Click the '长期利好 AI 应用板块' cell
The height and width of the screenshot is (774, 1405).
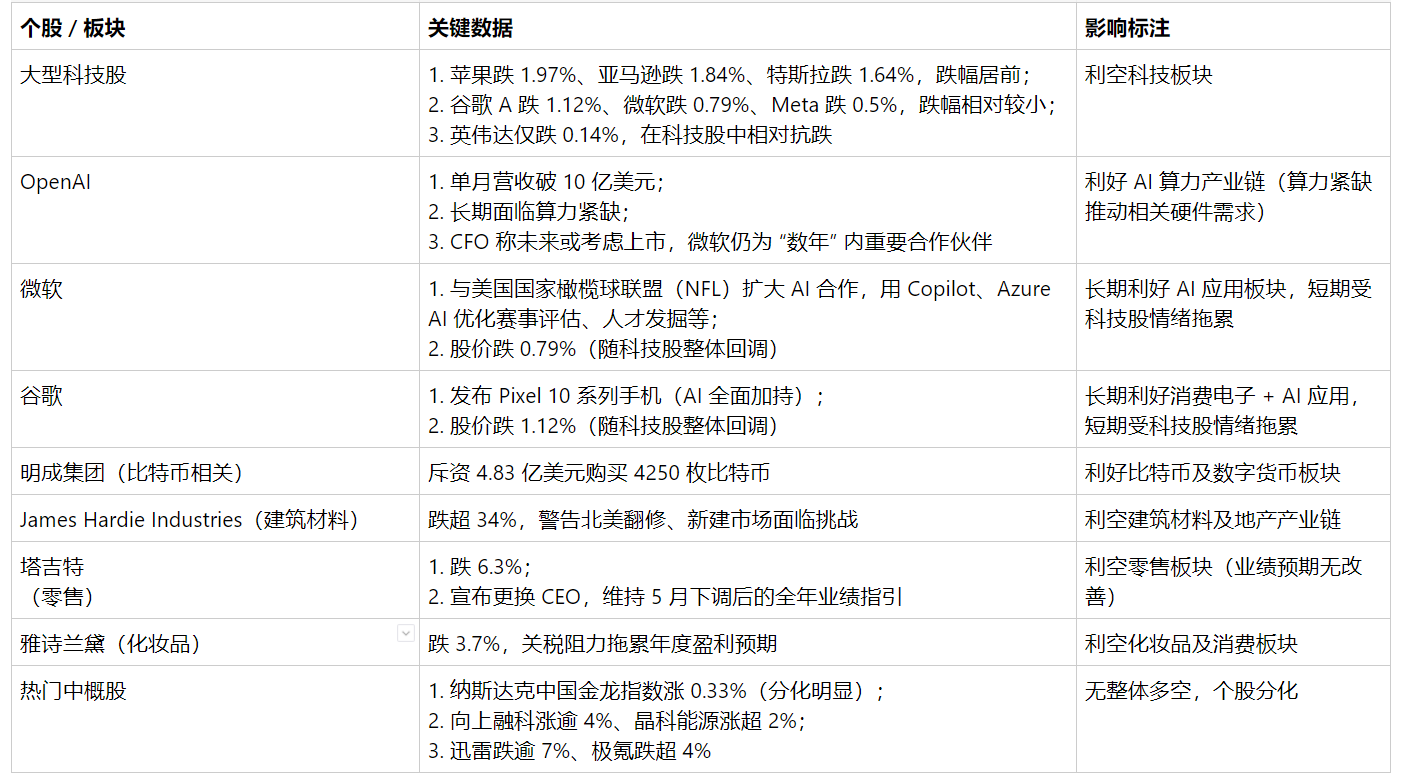(x=1233, y=317)
